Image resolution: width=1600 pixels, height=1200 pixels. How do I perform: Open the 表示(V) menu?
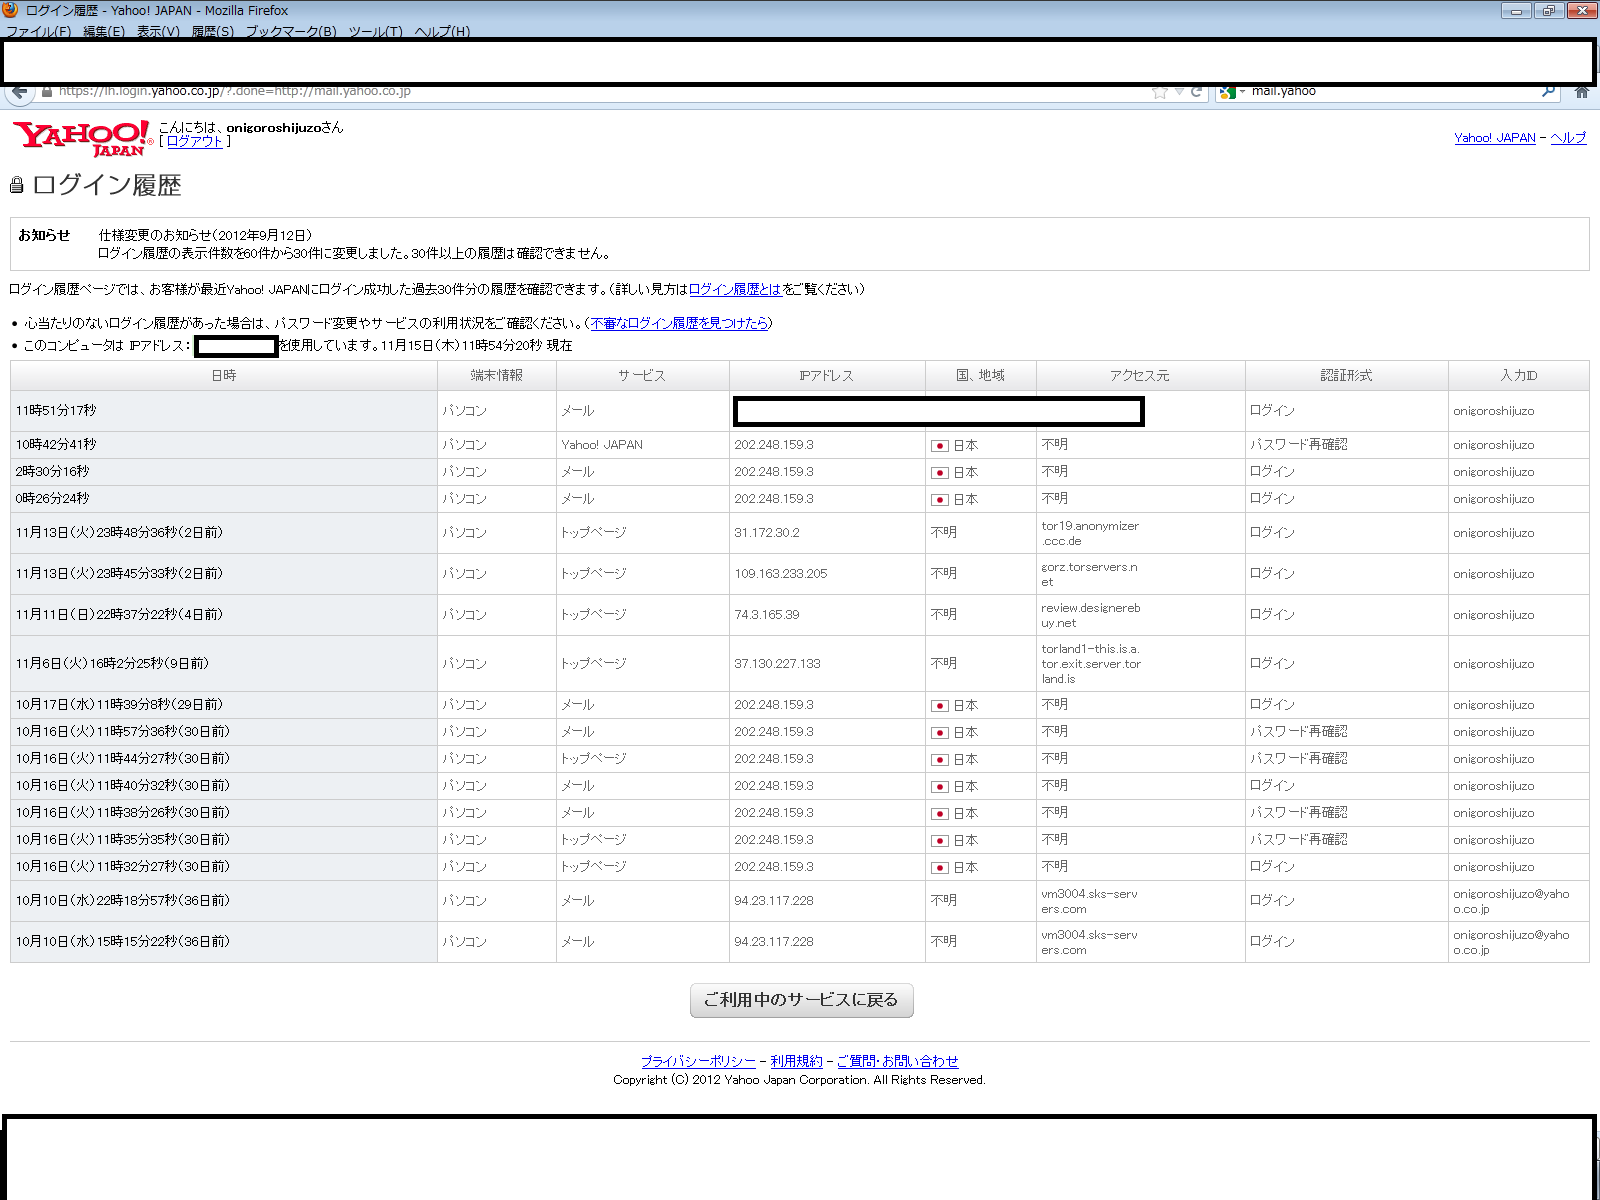[158, 31]
